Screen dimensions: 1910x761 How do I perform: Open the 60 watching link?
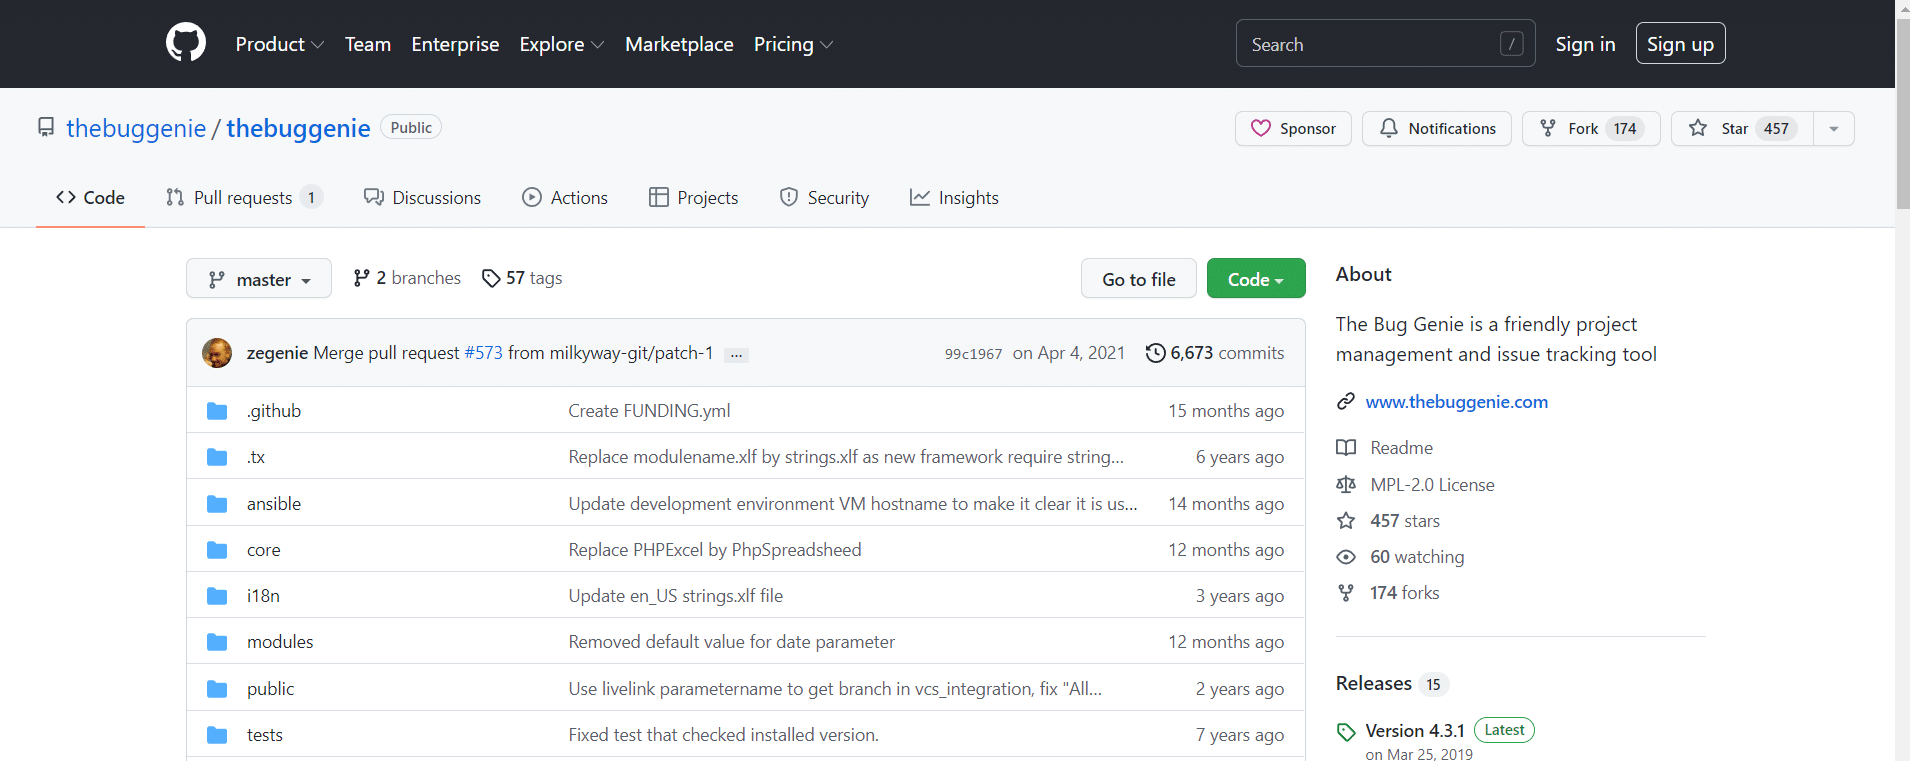point(1417,557)
